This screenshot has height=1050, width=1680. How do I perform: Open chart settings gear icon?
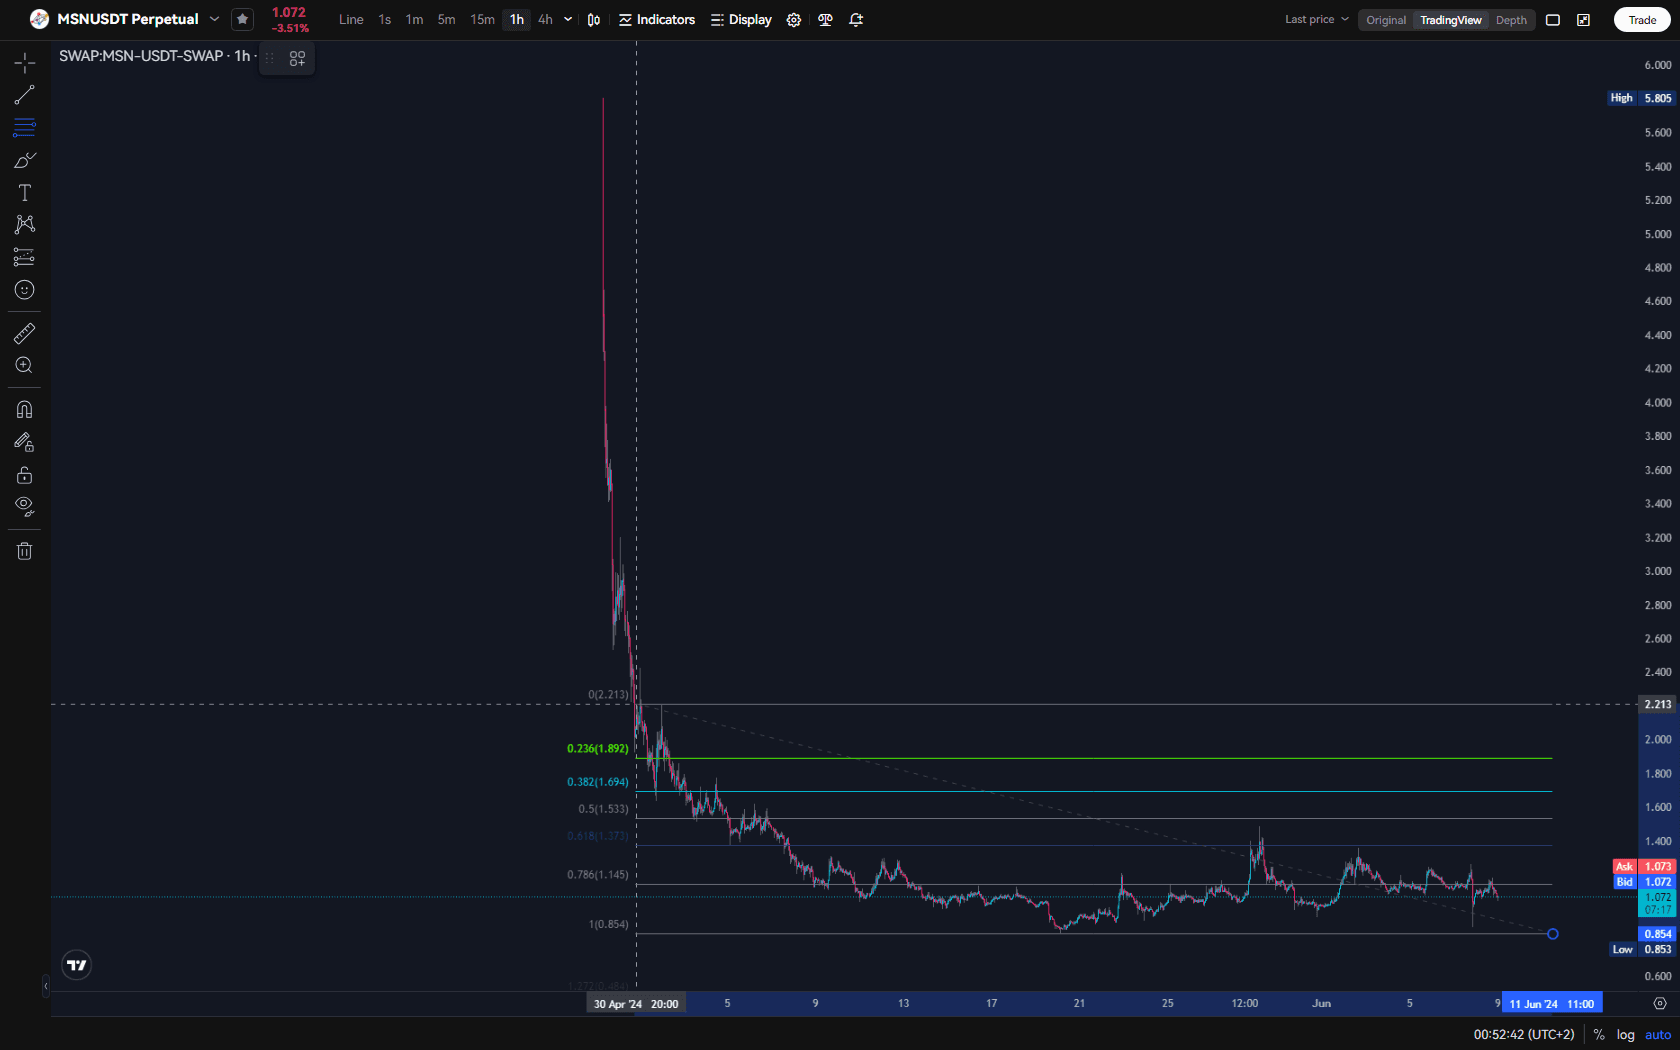point(794,20)
